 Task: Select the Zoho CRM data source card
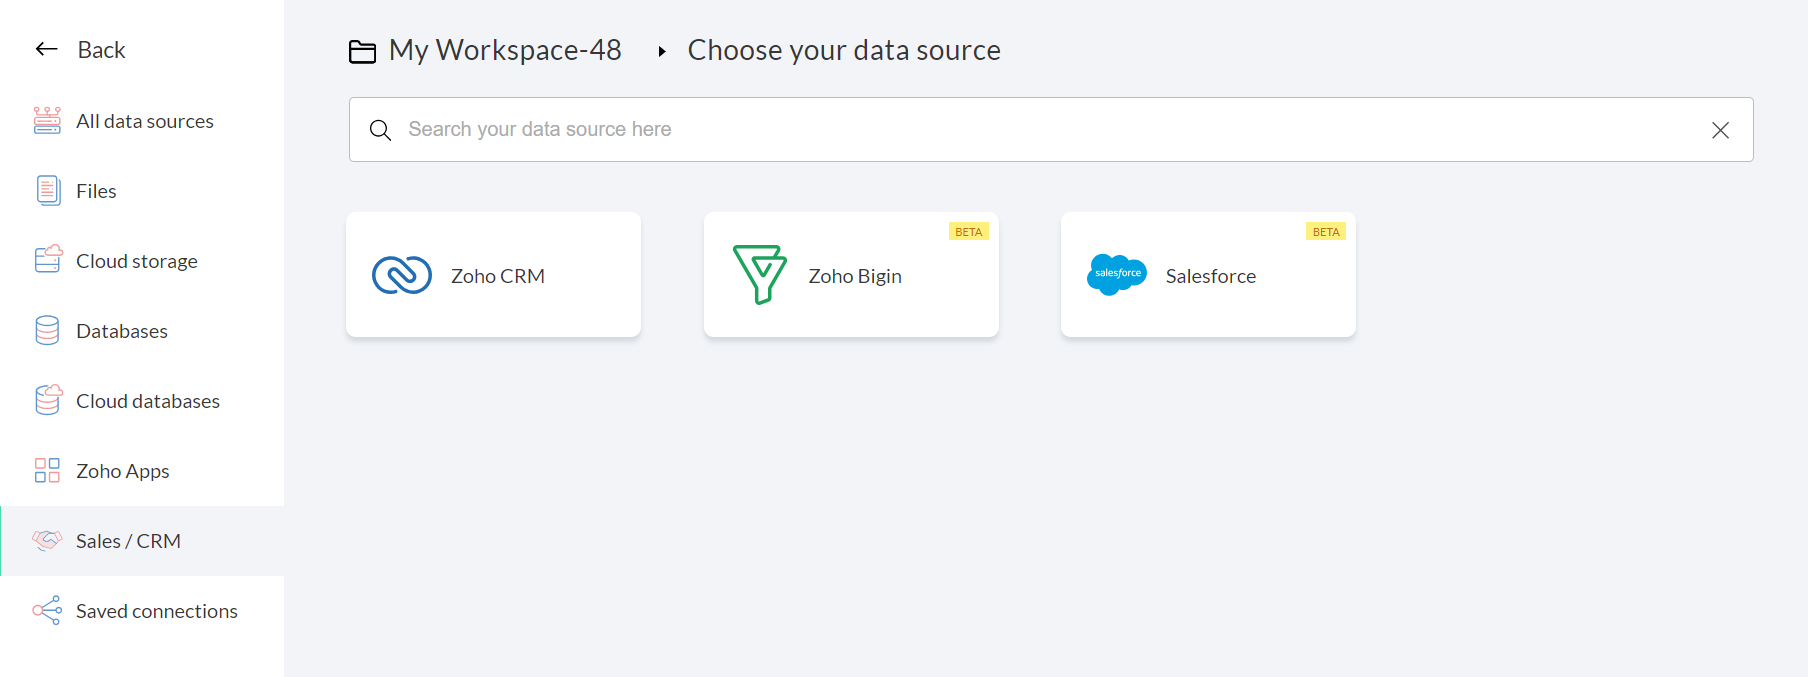493,275
